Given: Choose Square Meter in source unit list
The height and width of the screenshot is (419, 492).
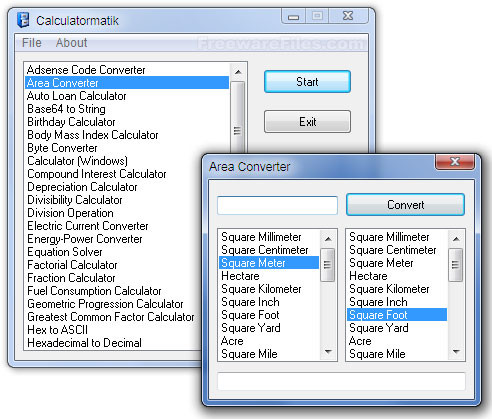Looking at the screenshot, I should click(x=269, y=263).
